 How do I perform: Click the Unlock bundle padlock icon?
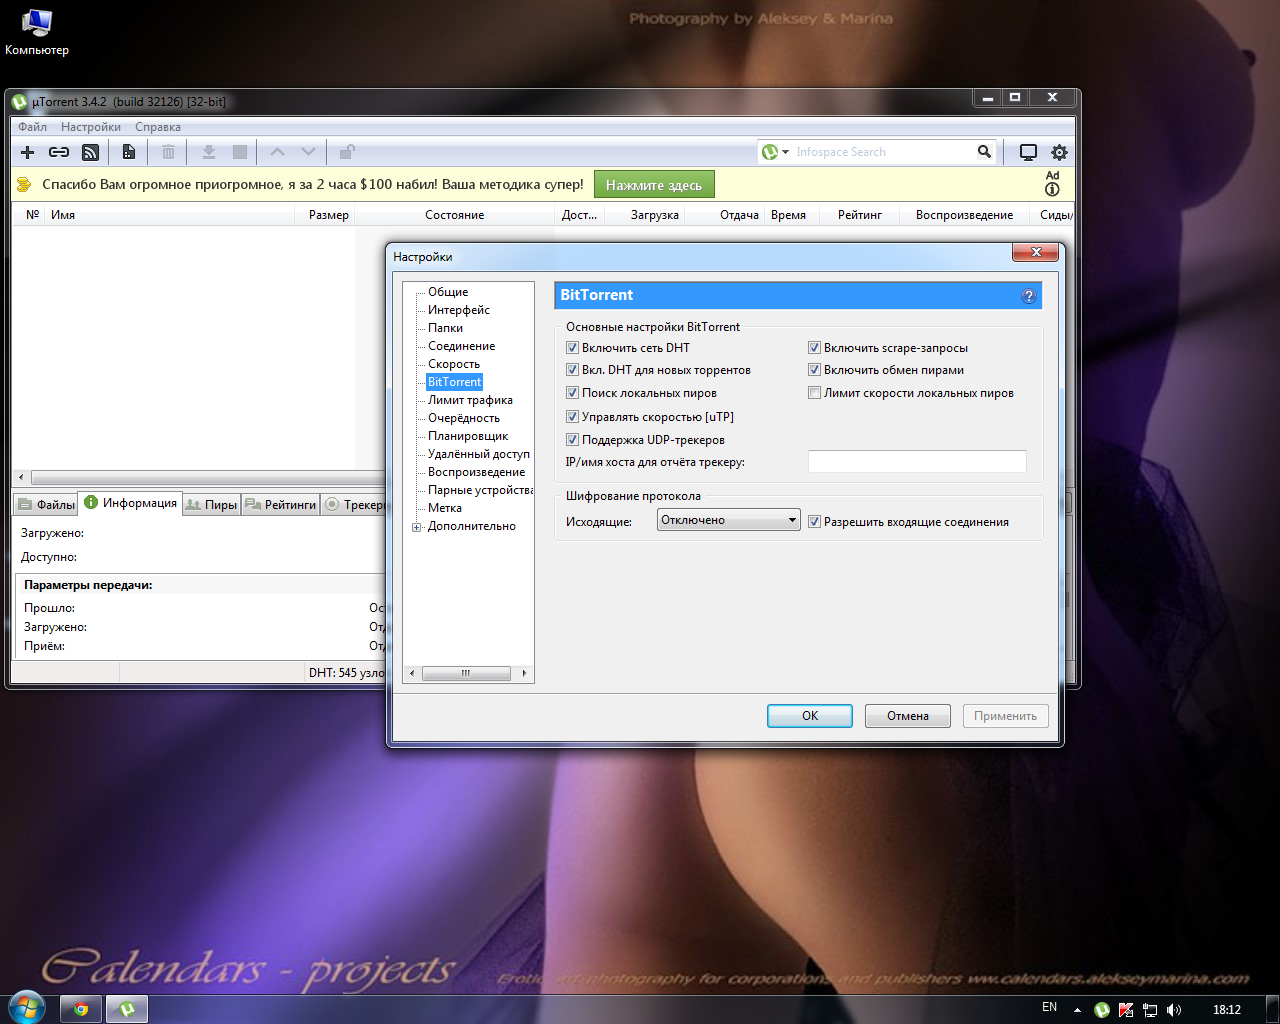click(x=346, y=152)
